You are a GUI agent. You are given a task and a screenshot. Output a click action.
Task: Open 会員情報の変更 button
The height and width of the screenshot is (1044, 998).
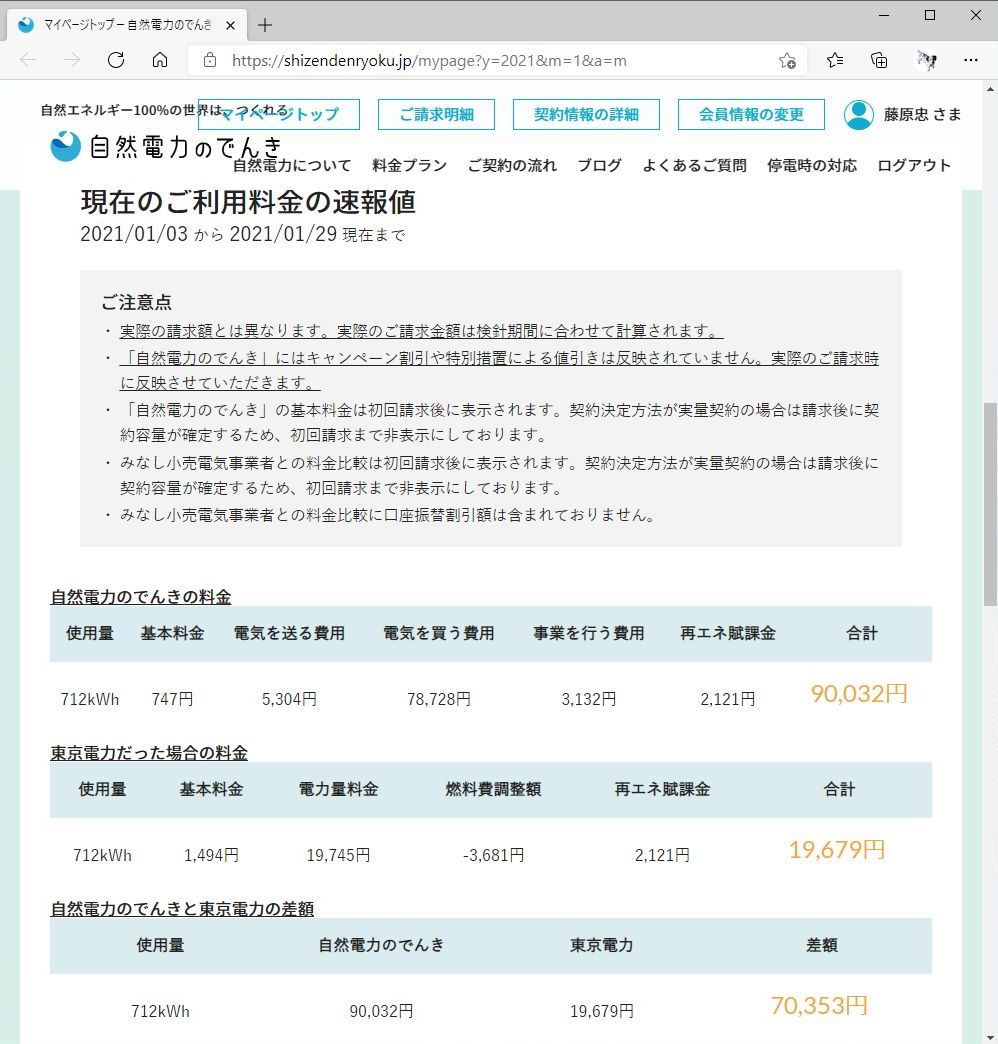[751, 115]
